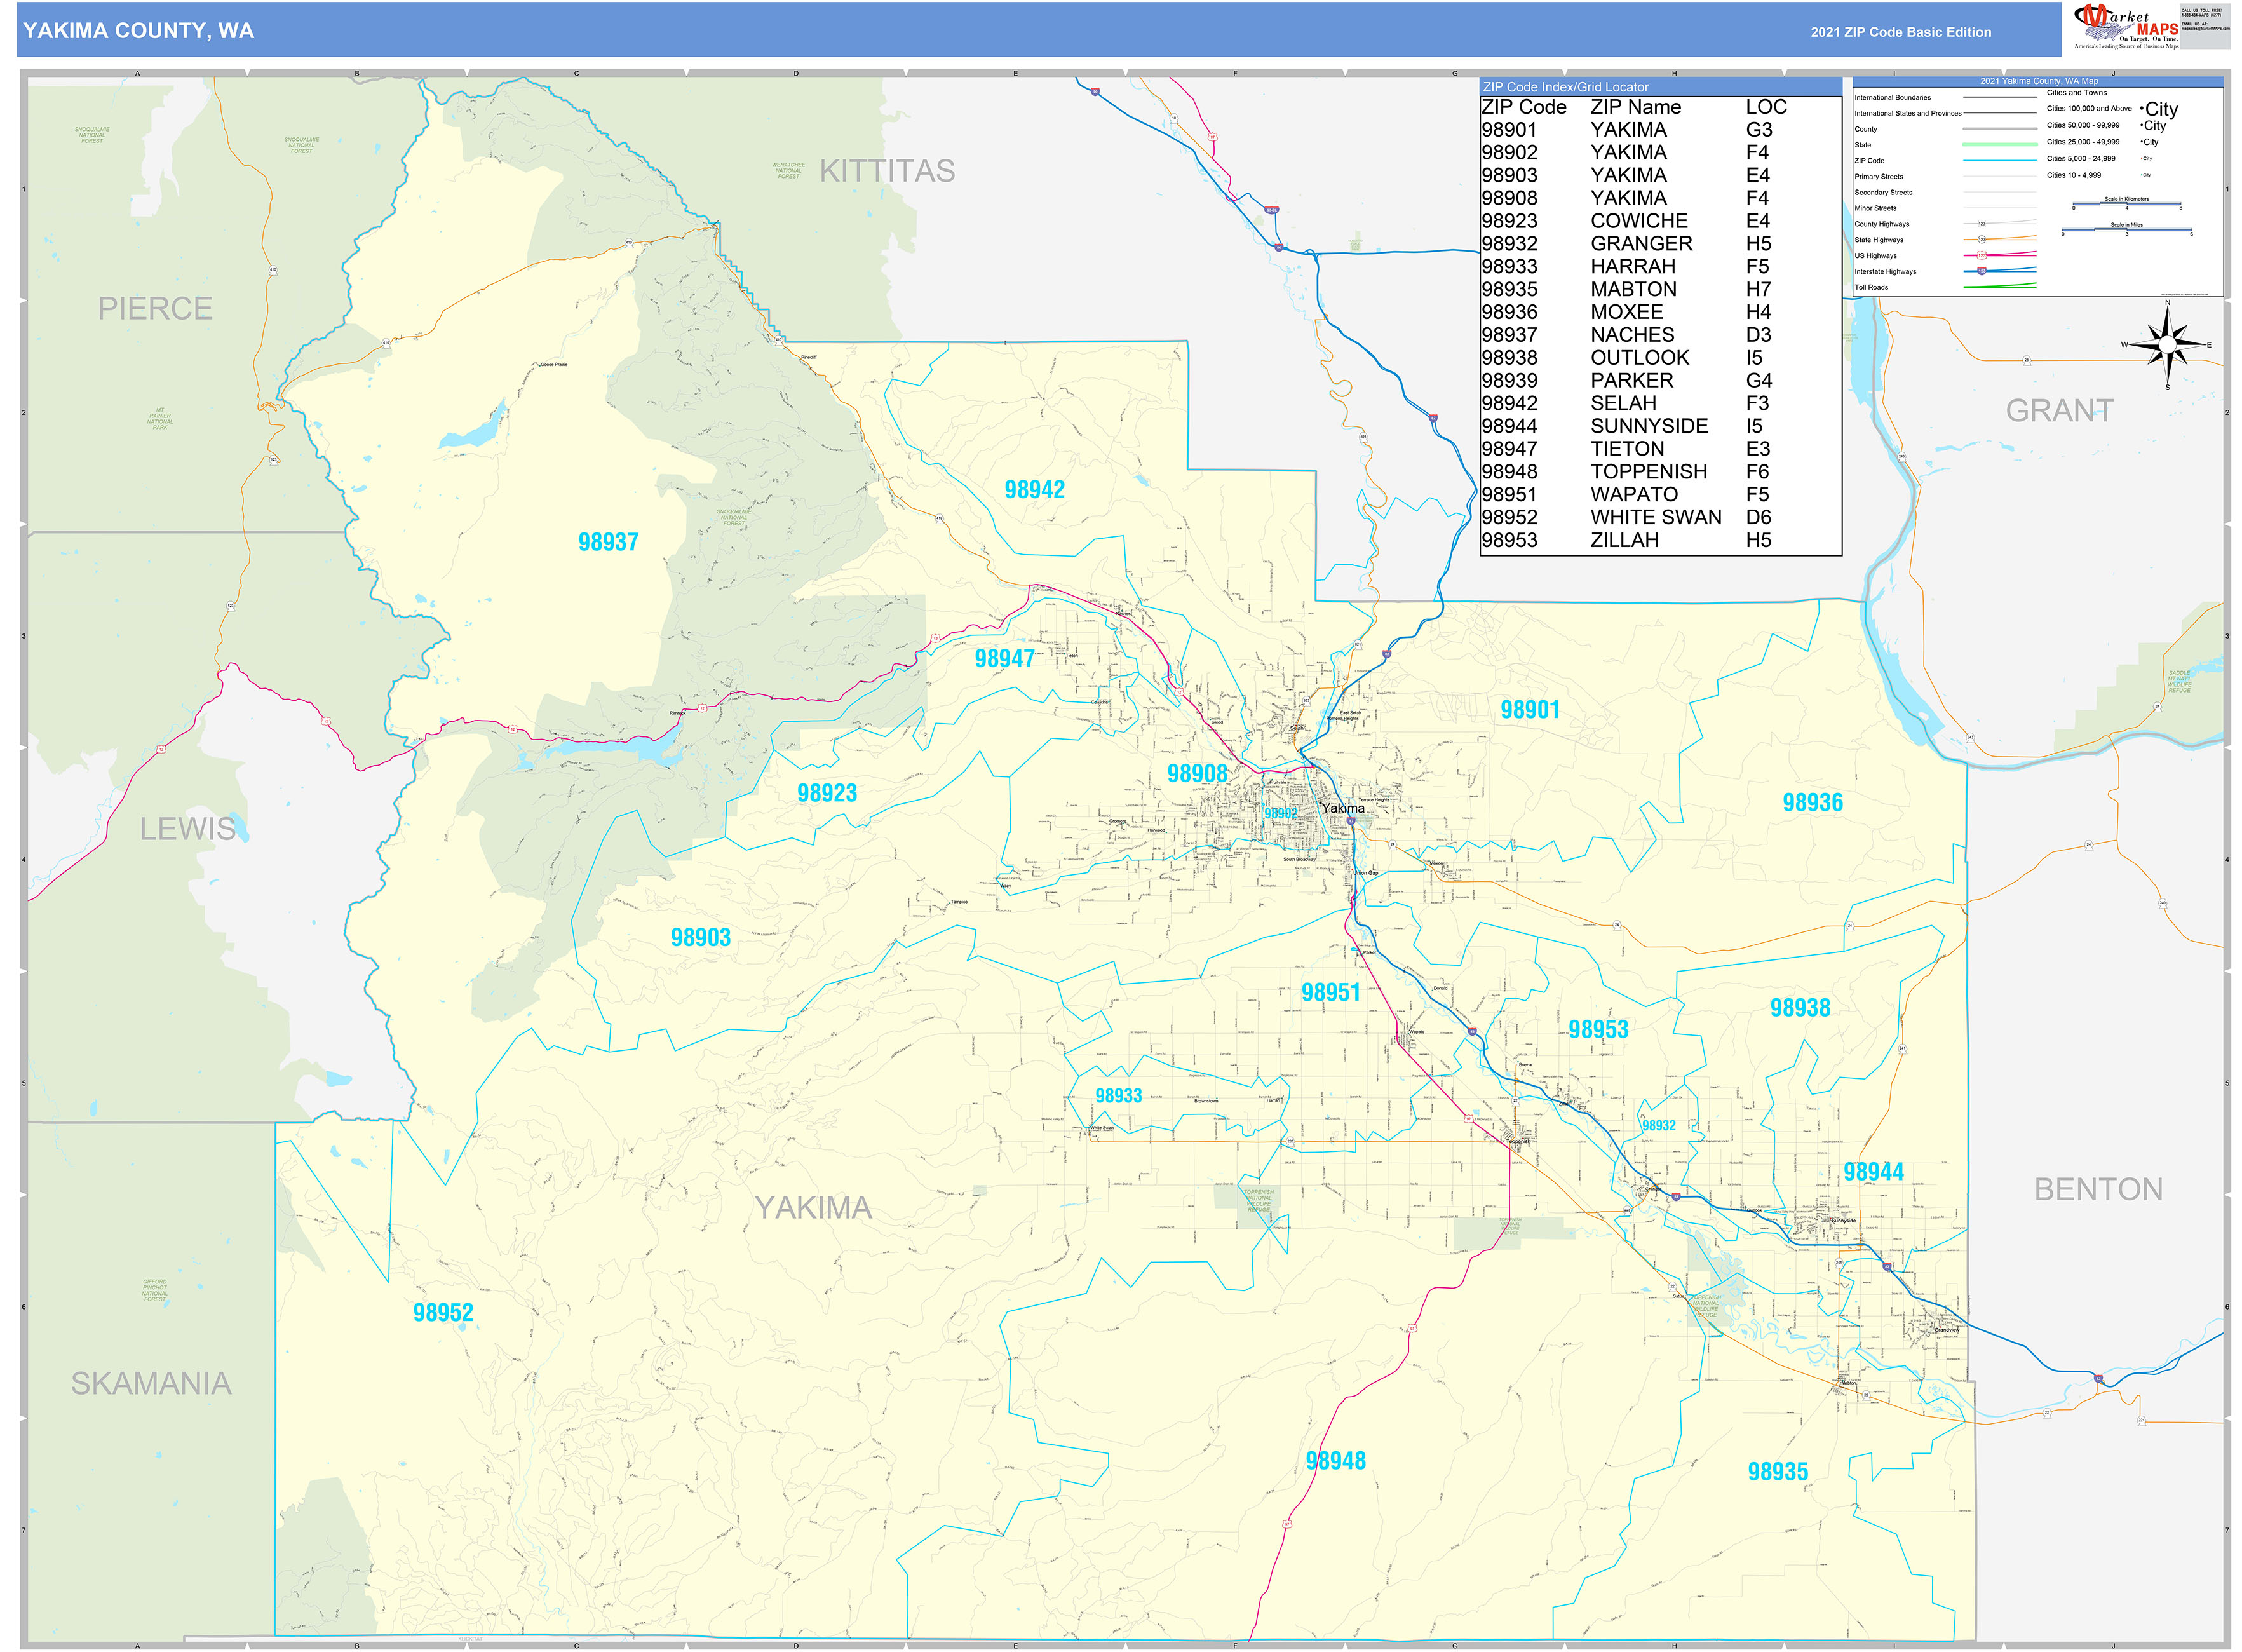The height and width of the screenshot is (1652, 2242).
Task: Click 'Scale in Miles' bar in legend
Action: click(x=2126, y=230)
